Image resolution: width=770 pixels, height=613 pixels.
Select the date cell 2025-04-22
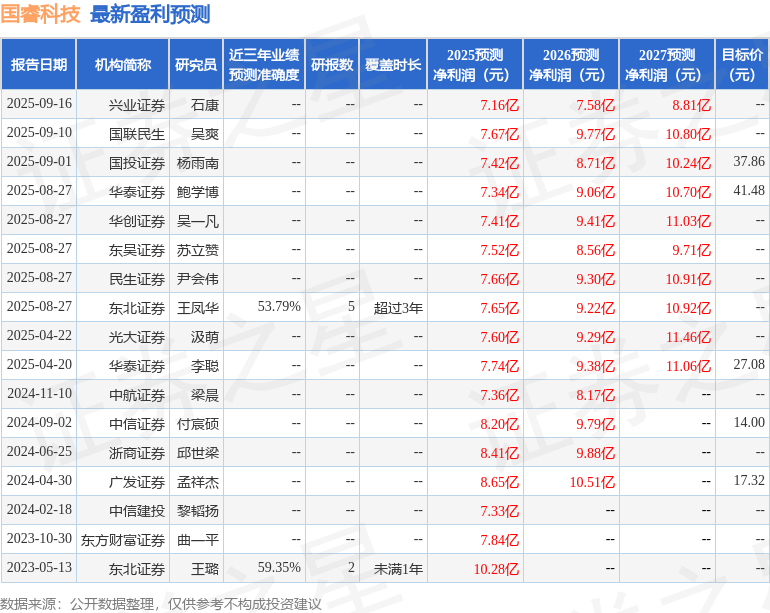39,335
